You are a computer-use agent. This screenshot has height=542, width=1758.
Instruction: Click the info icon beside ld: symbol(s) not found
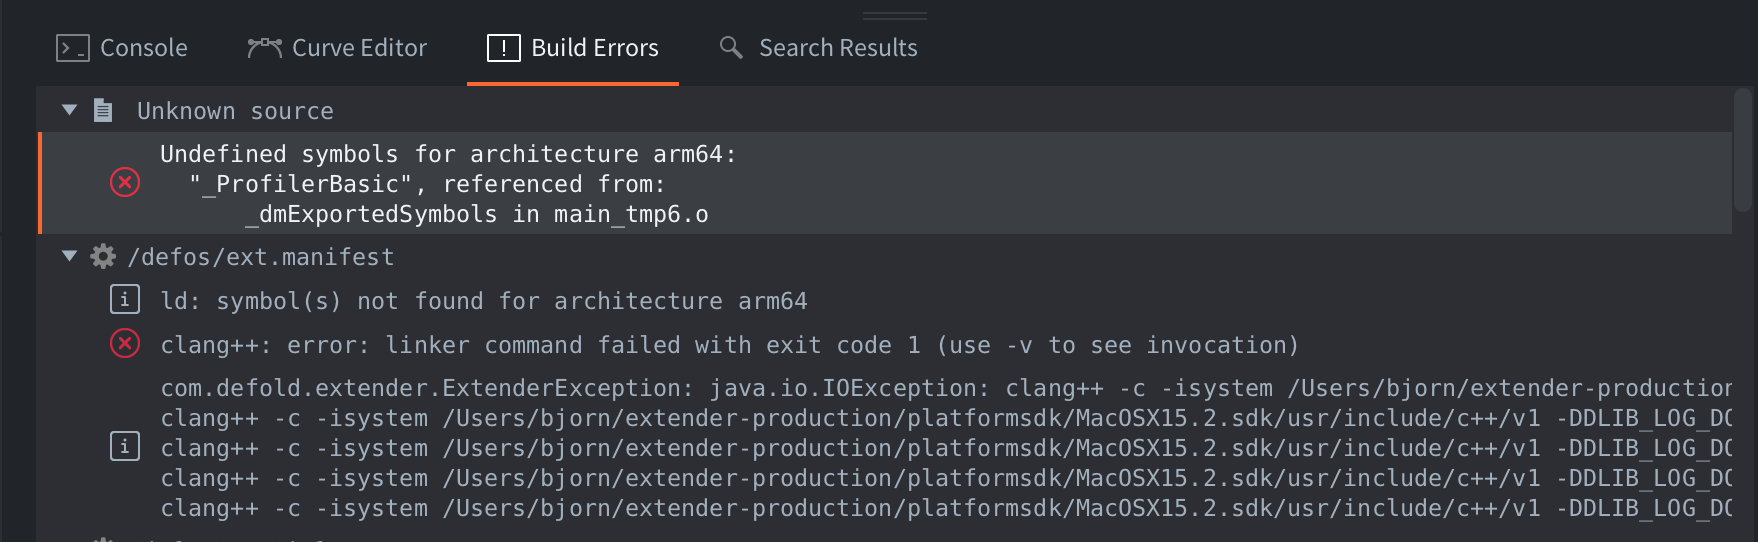[125, 299]
